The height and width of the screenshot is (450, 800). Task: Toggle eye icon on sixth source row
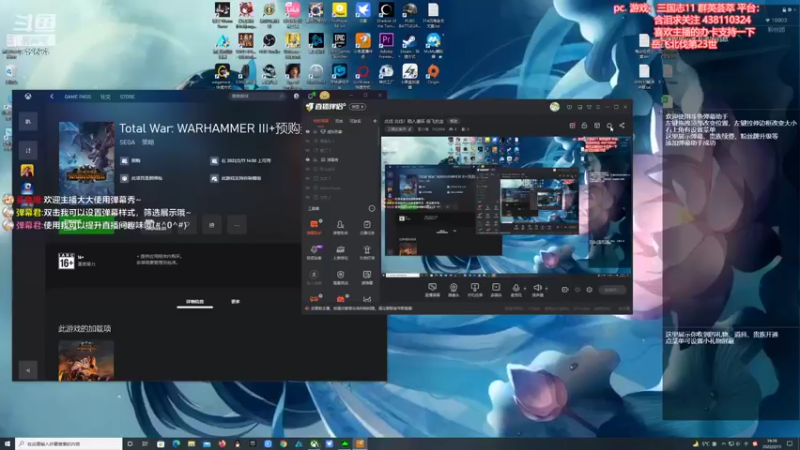tap(308, 179)
